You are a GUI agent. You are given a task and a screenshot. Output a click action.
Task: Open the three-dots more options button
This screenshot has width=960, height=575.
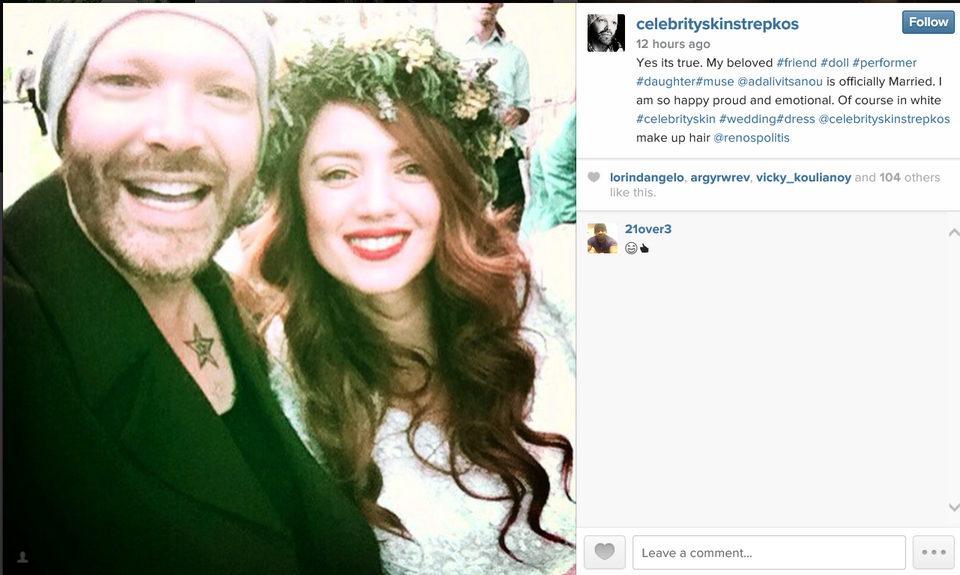click(x=934, y=552)
